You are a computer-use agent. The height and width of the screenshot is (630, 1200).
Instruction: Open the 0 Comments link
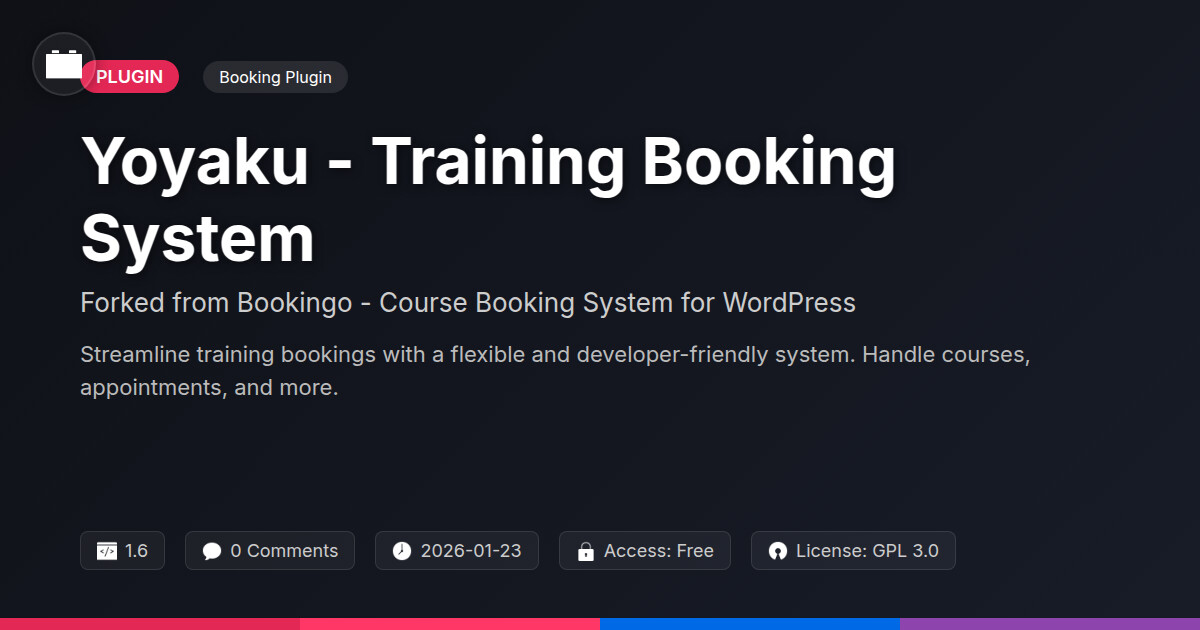(x=284, y=551)
